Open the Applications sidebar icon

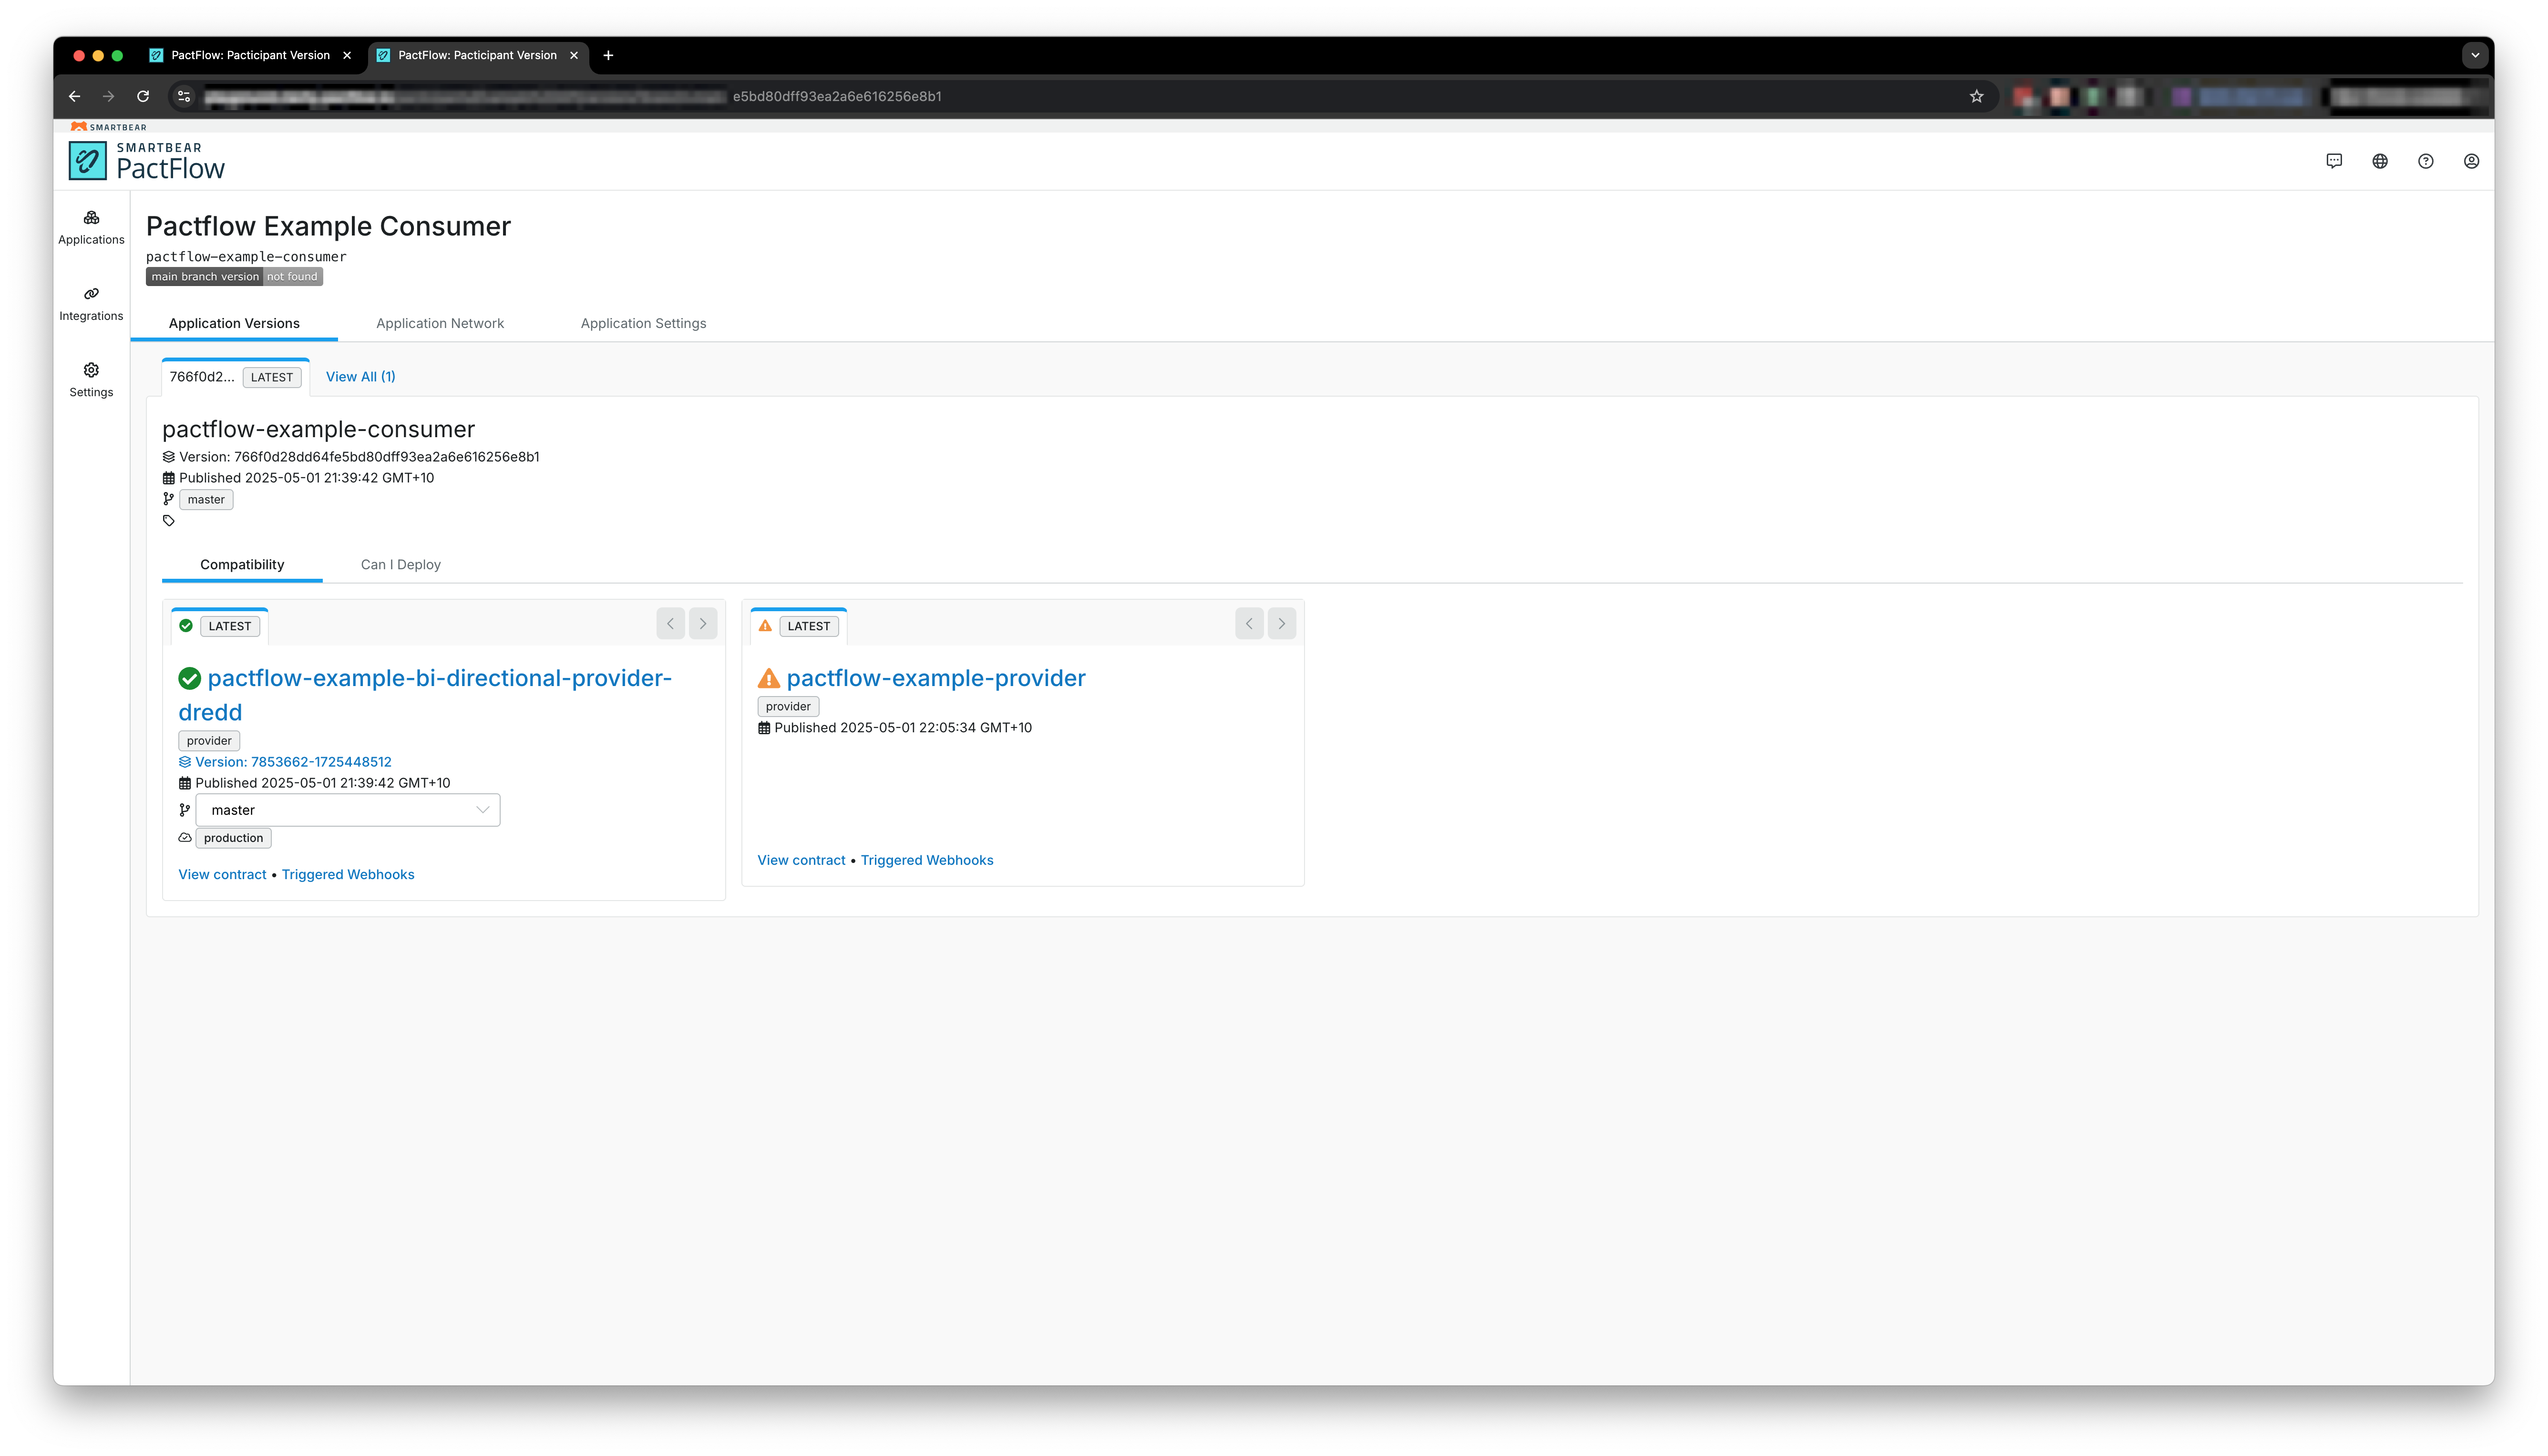coord(91,227)
